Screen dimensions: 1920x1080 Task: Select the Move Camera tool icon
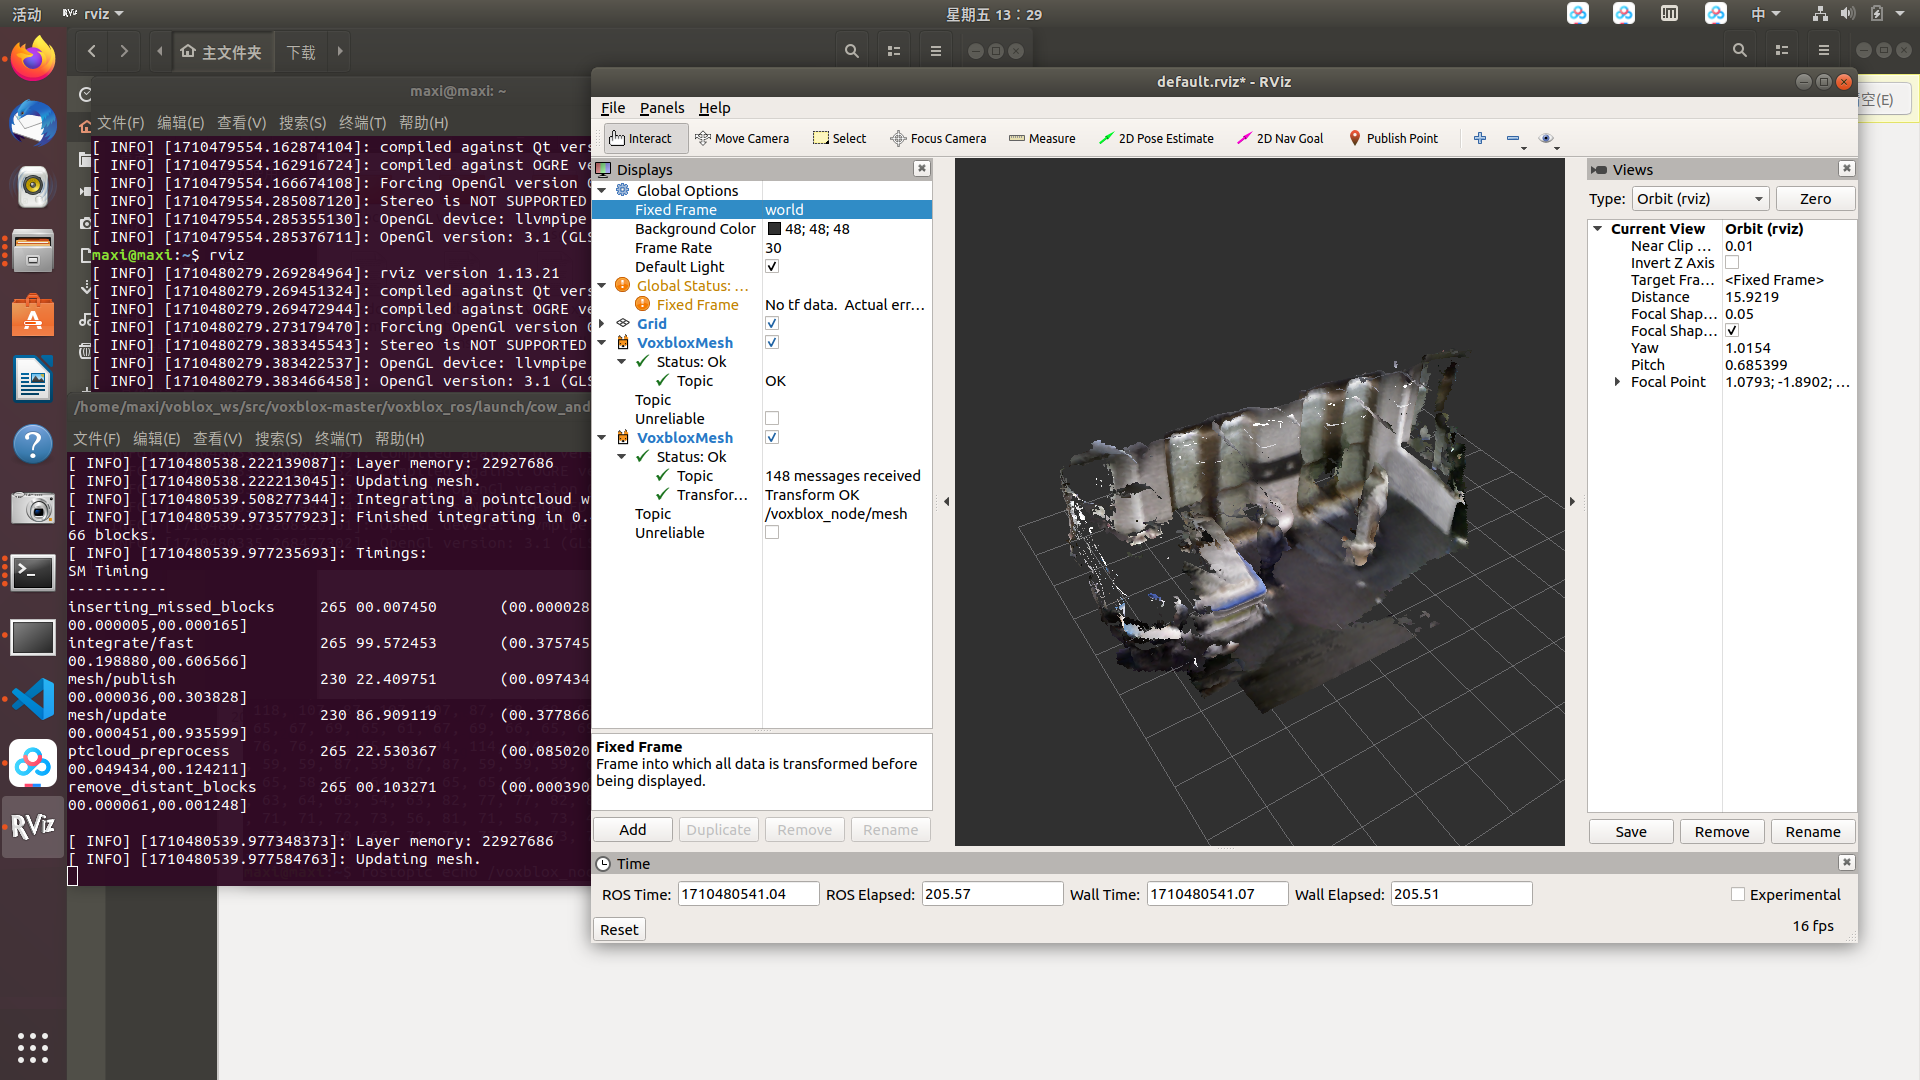[703, 137]
